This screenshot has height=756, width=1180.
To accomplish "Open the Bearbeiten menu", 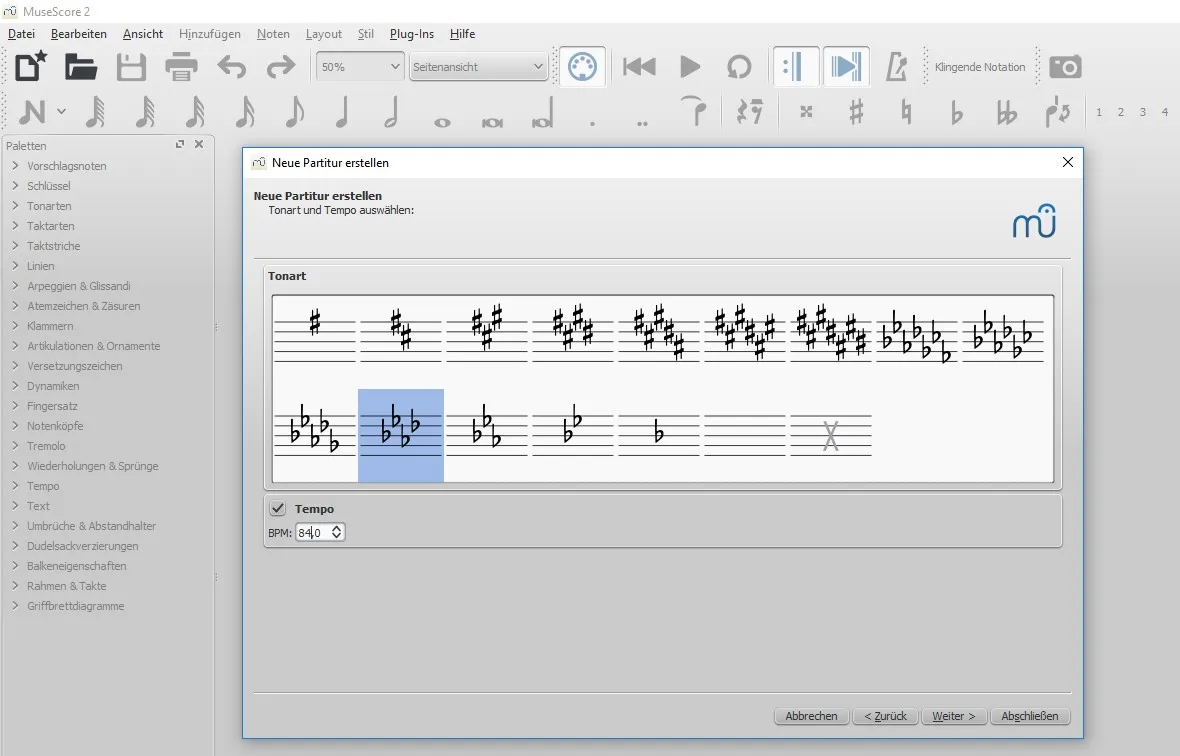I will (x=79, y=34).
